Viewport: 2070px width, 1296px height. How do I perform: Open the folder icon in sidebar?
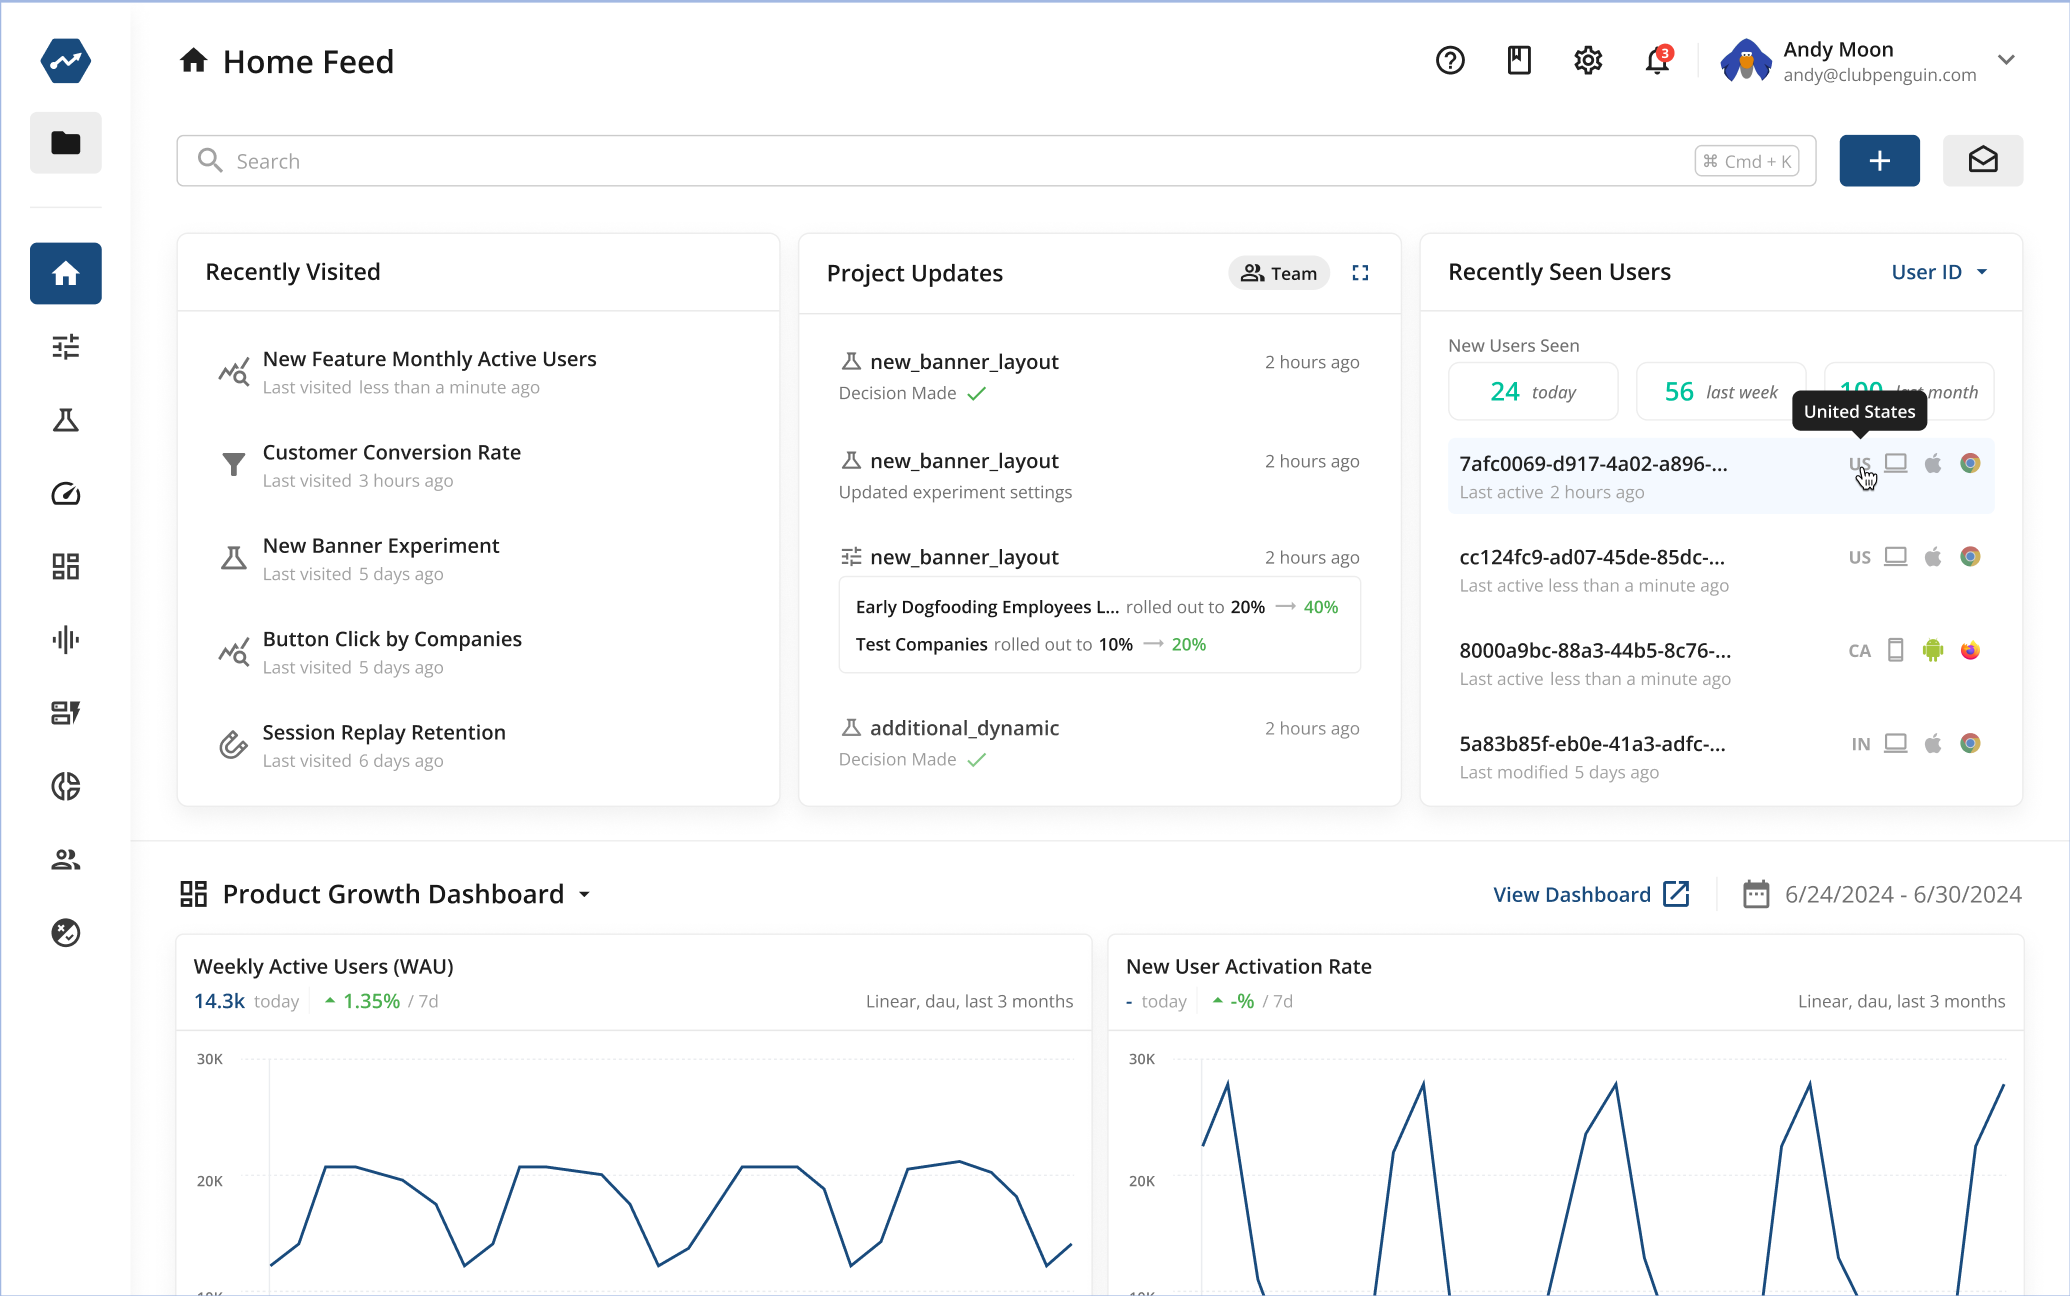(x=66, y=143)
